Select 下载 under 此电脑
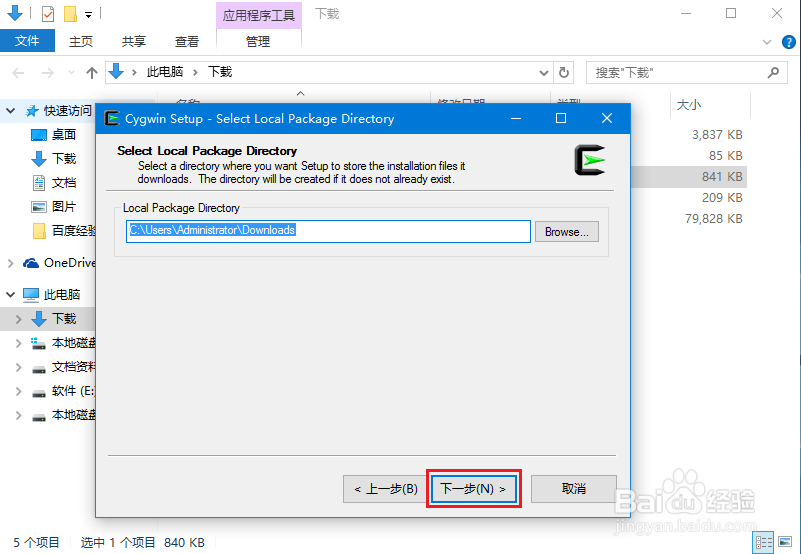801x554 pixels. click(63, 318)
